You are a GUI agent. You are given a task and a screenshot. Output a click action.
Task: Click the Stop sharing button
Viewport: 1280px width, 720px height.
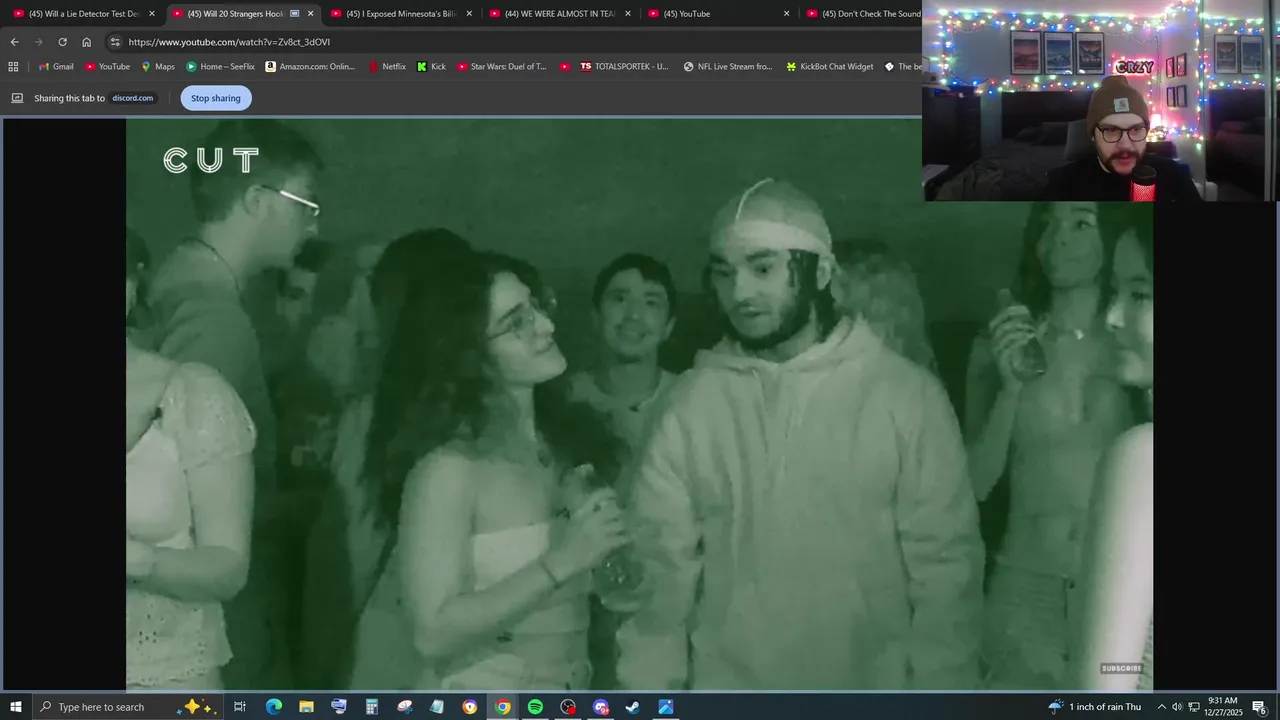tap(216, 98)
